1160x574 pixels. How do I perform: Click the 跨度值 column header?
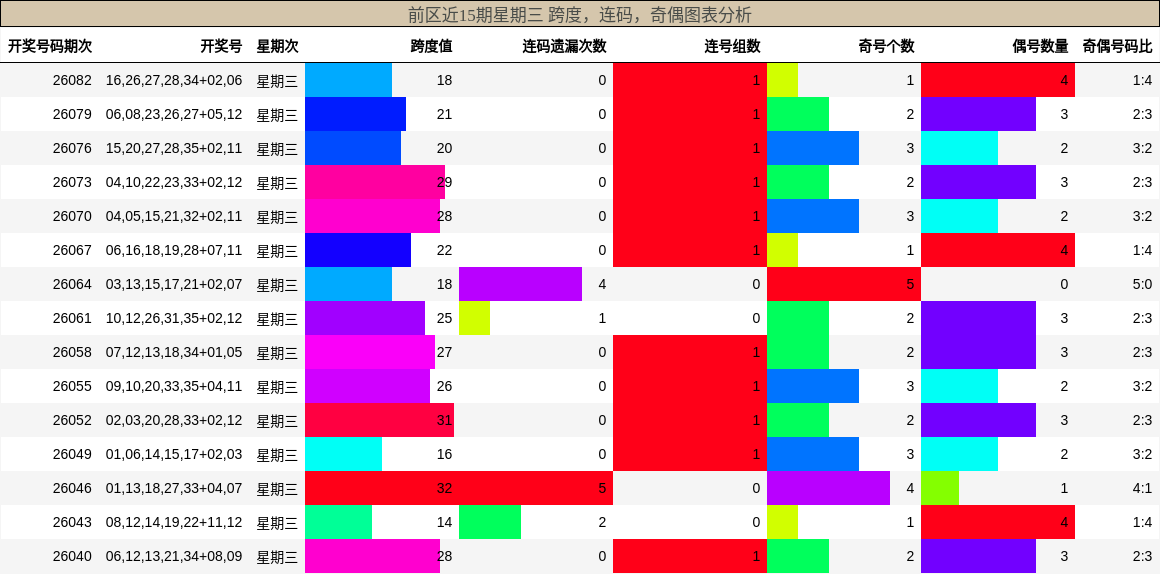[431, 46]
